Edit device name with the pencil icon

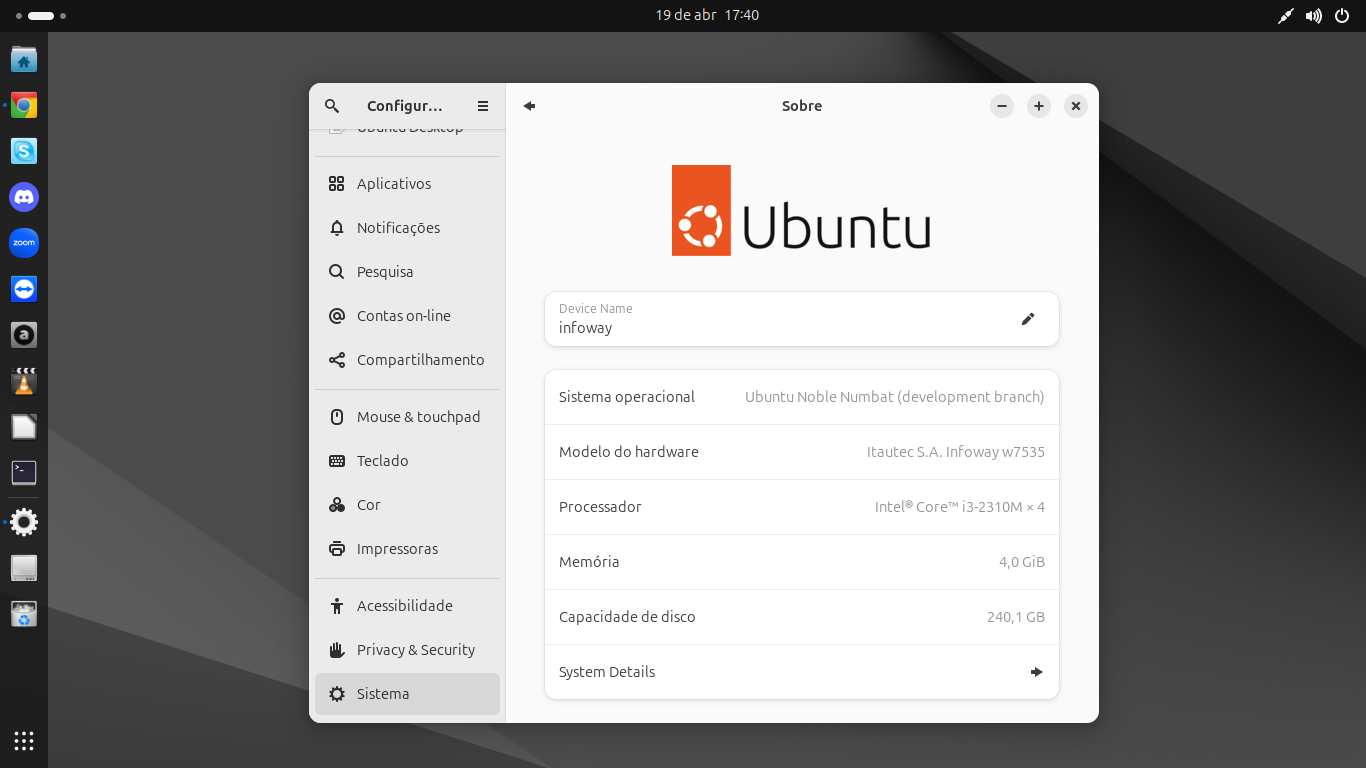1028,319
